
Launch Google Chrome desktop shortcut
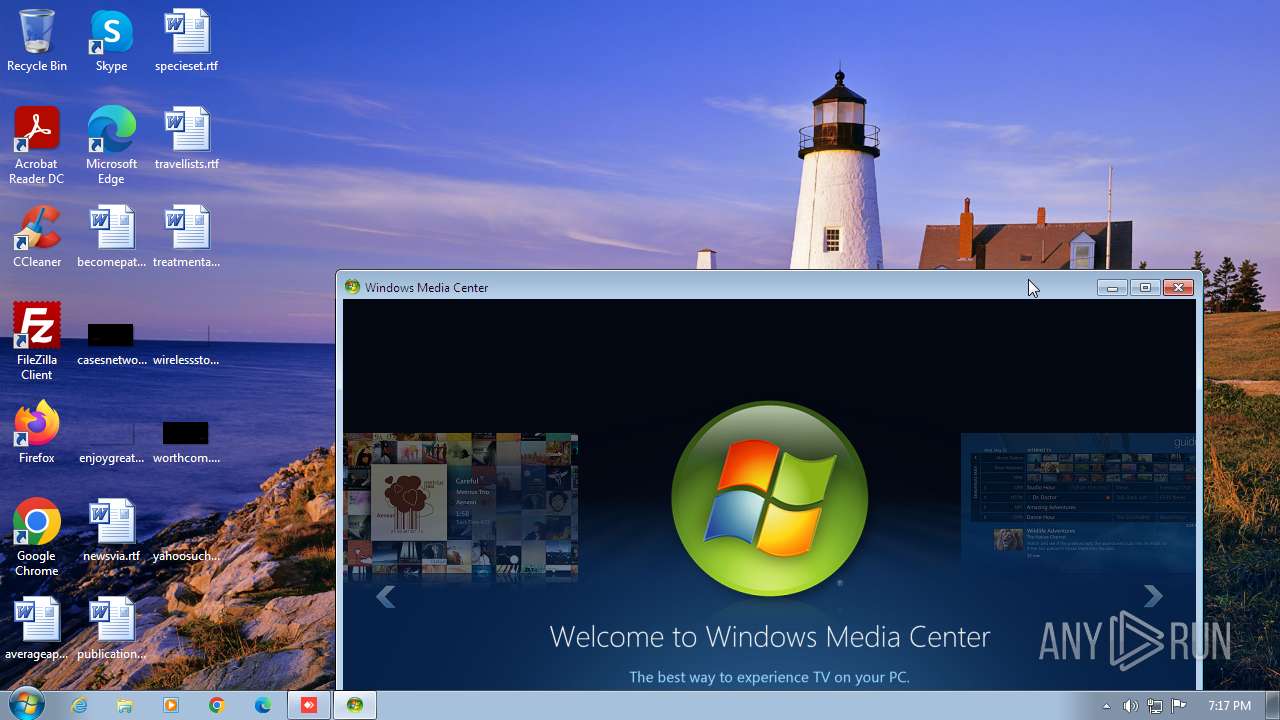[37, 537]
